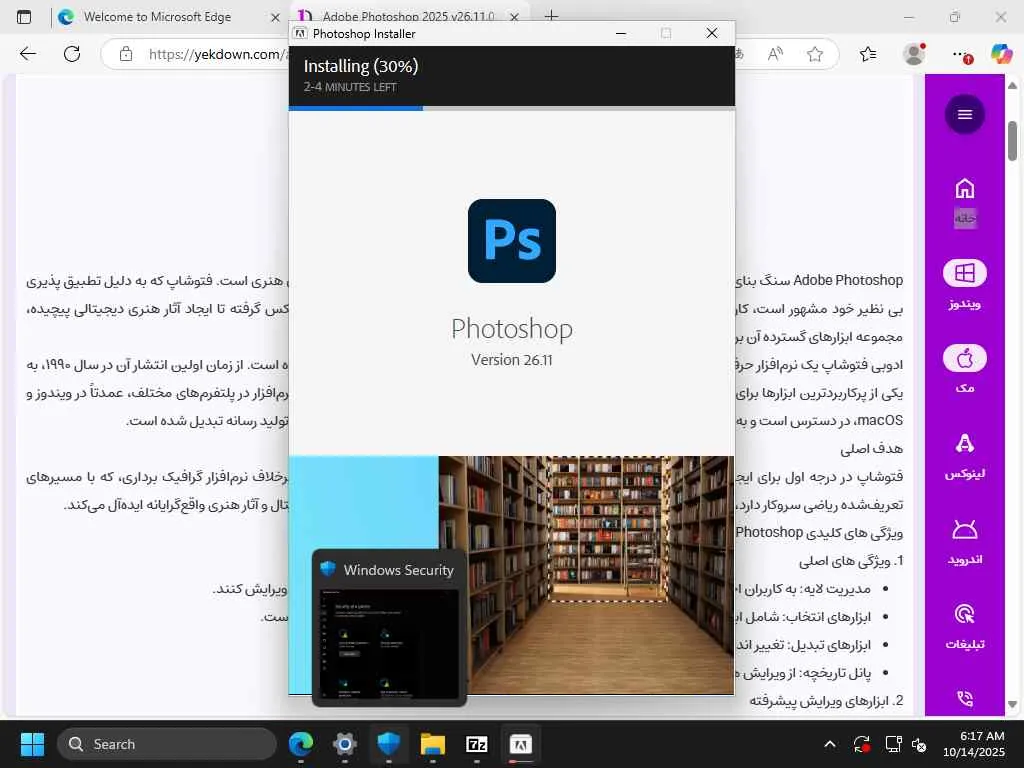The height and width of the screenshot is (768, 1024).
Task: Select Adobe installer icon in taskbar
Action: (x=520, y=744)
